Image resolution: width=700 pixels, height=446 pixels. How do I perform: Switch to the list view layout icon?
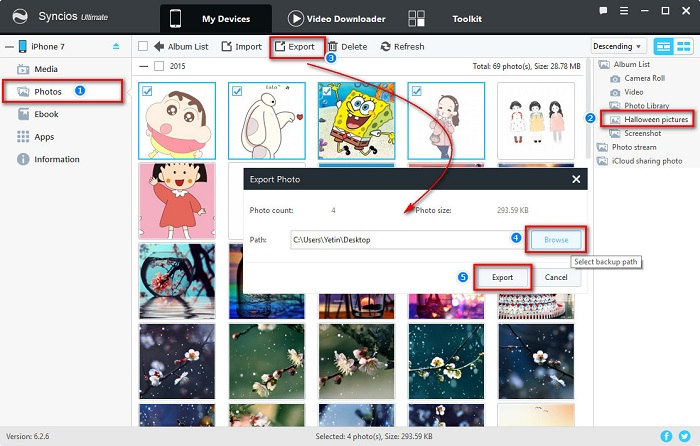point(663,46)
